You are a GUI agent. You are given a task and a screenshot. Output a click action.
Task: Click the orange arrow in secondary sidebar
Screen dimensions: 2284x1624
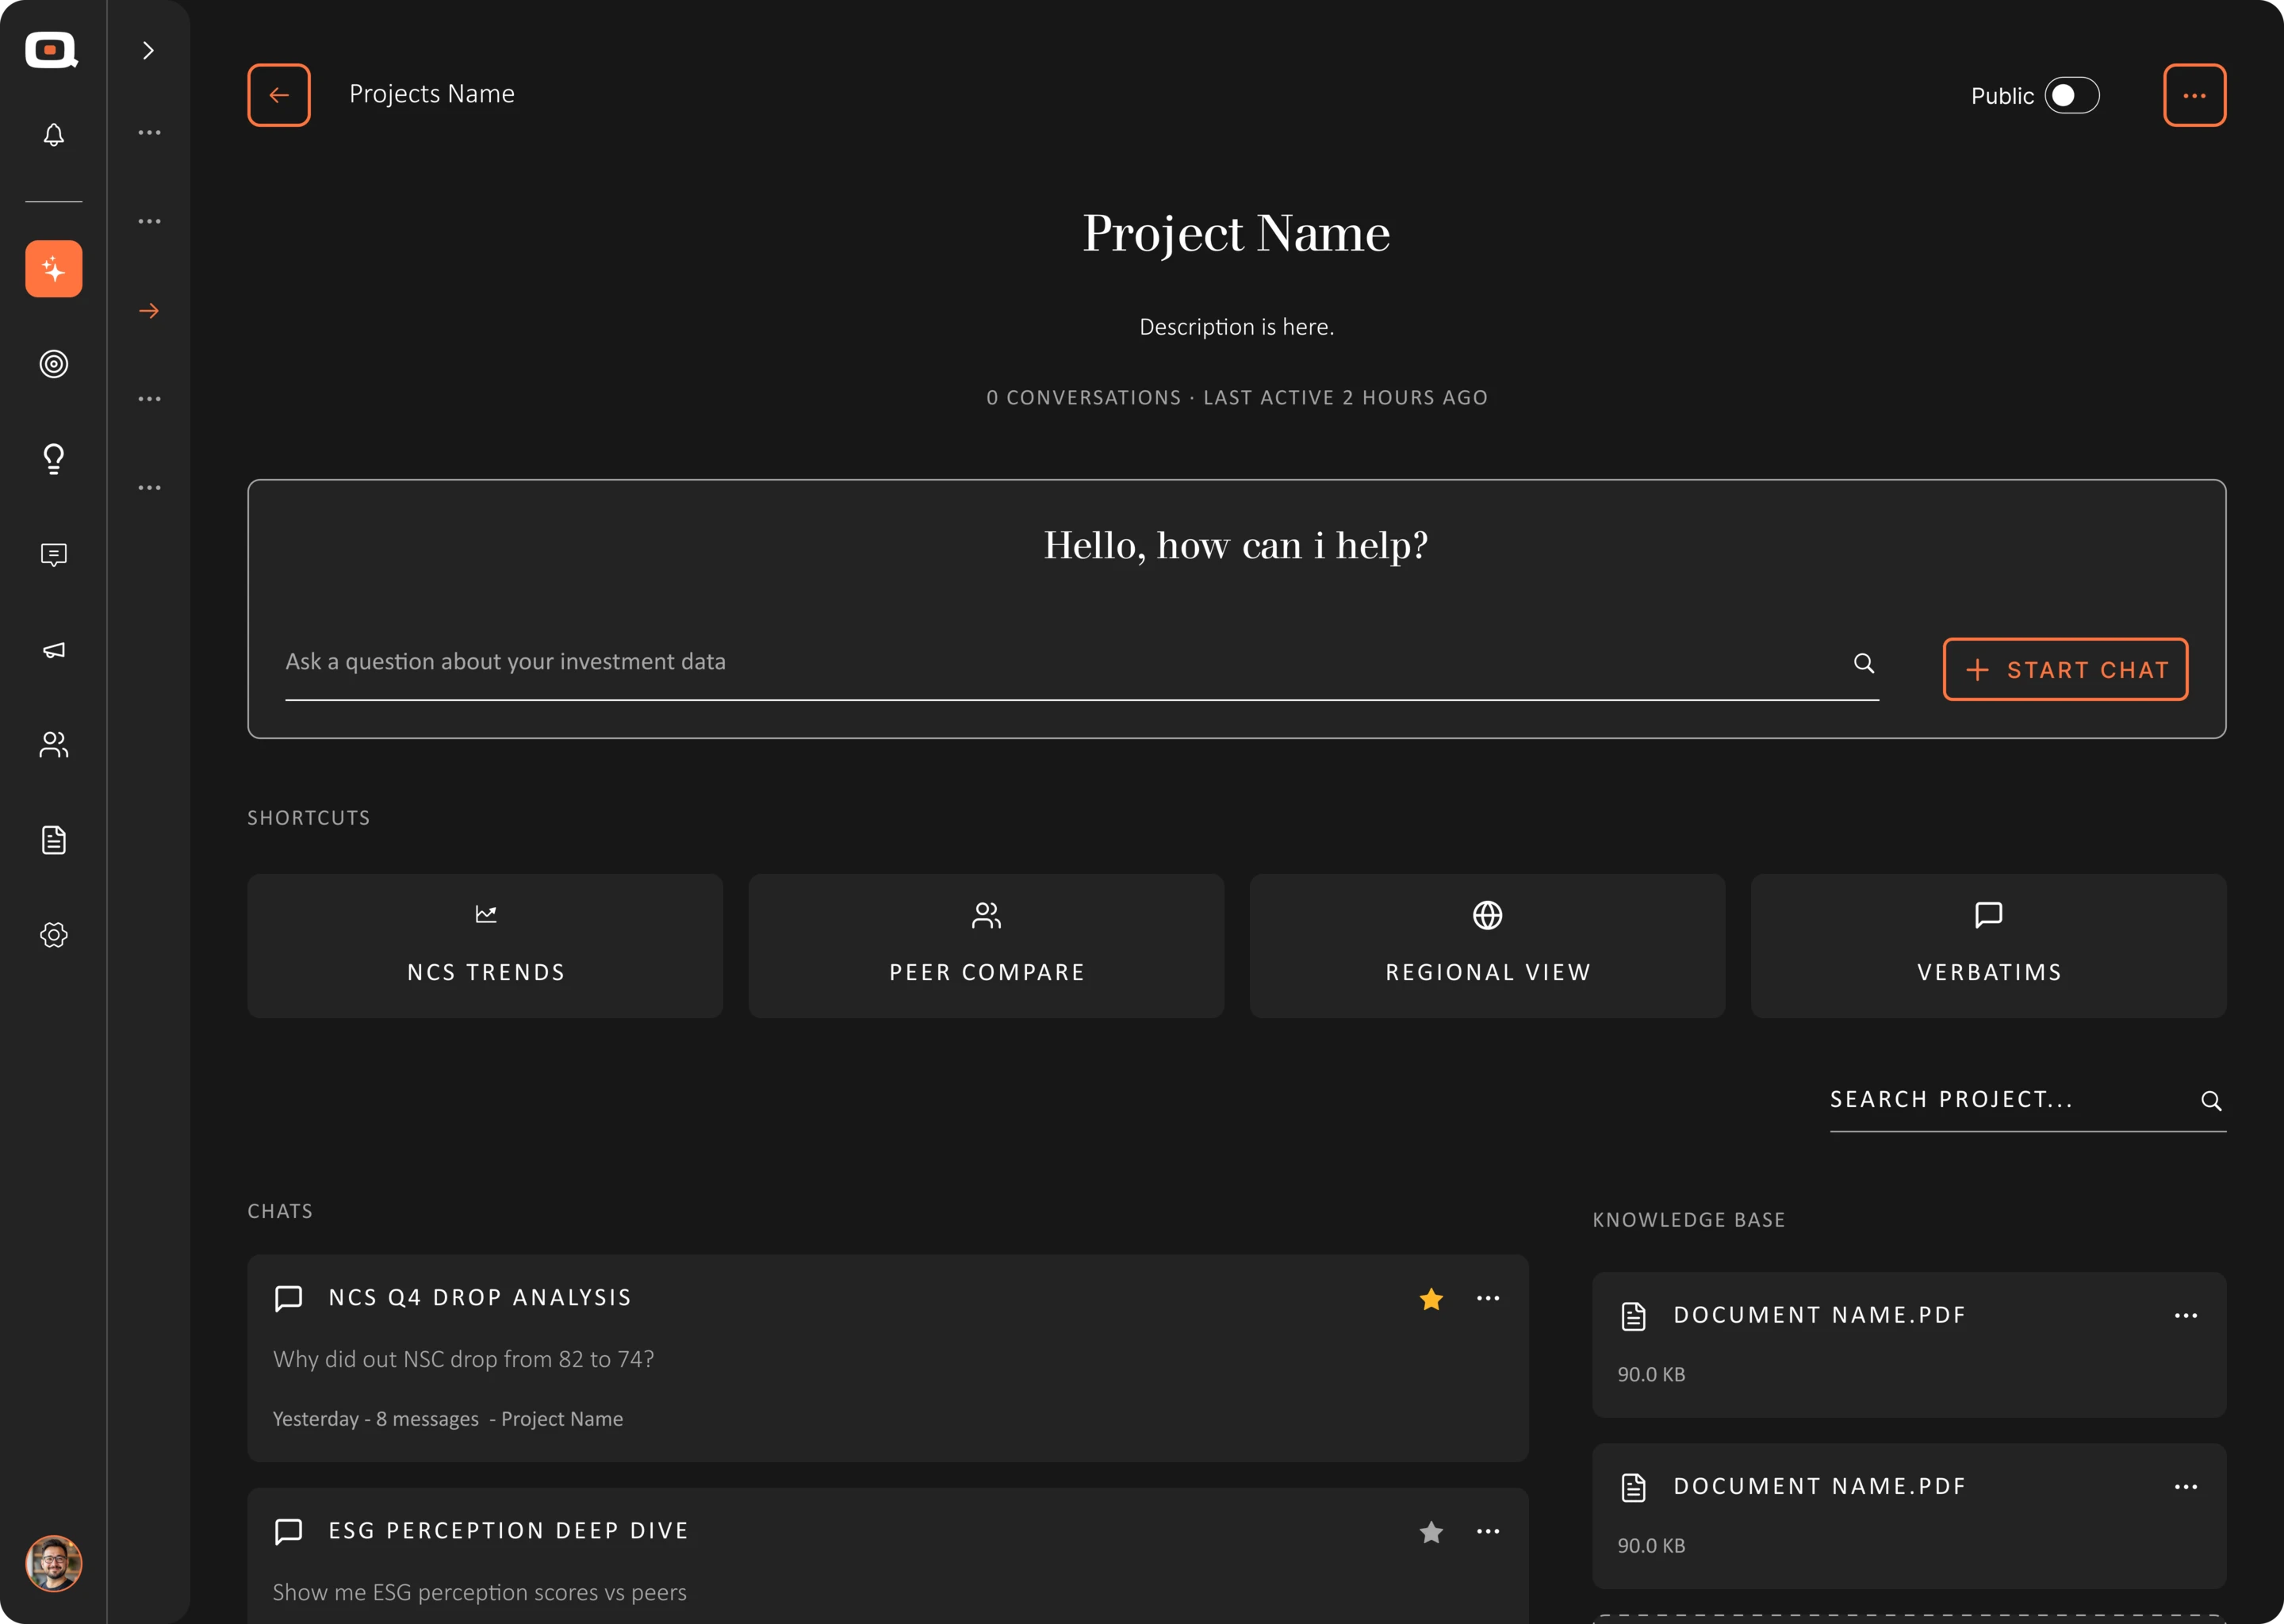pos(149,311)
